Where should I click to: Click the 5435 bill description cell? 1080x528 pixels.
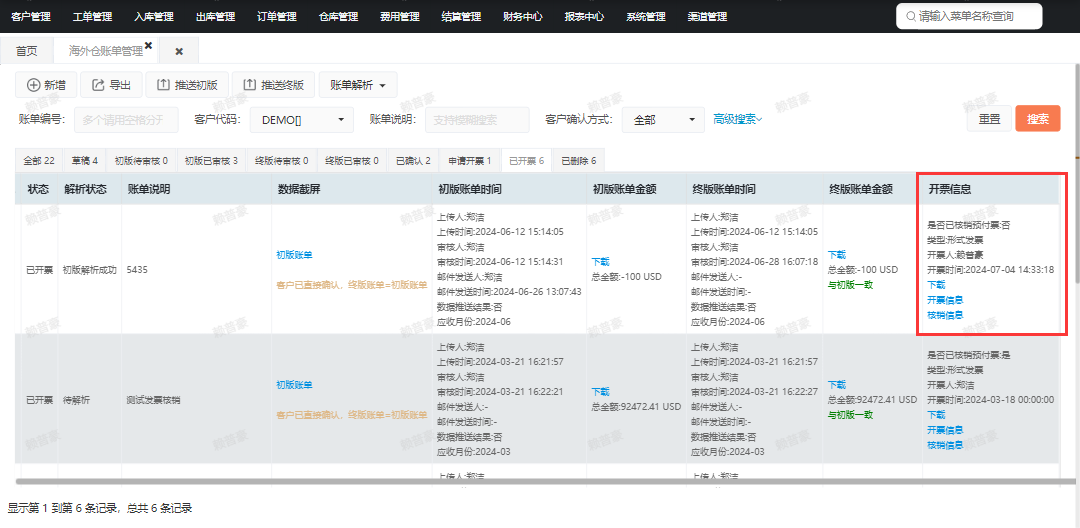point(197,270)
